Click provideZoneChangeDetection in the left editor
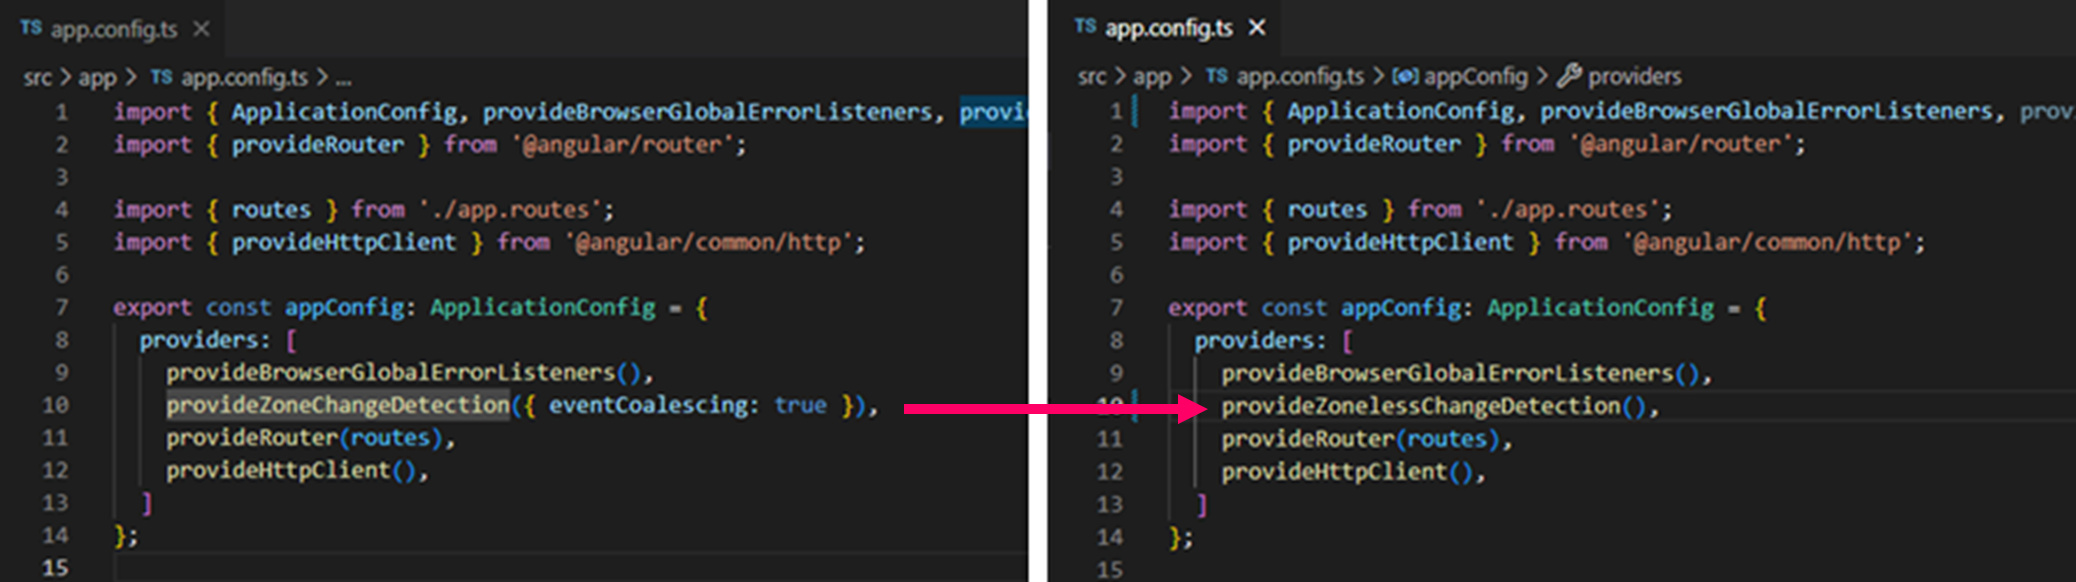Image resolution: width=2076 pixels, height=582 pixels. [338, 405]
